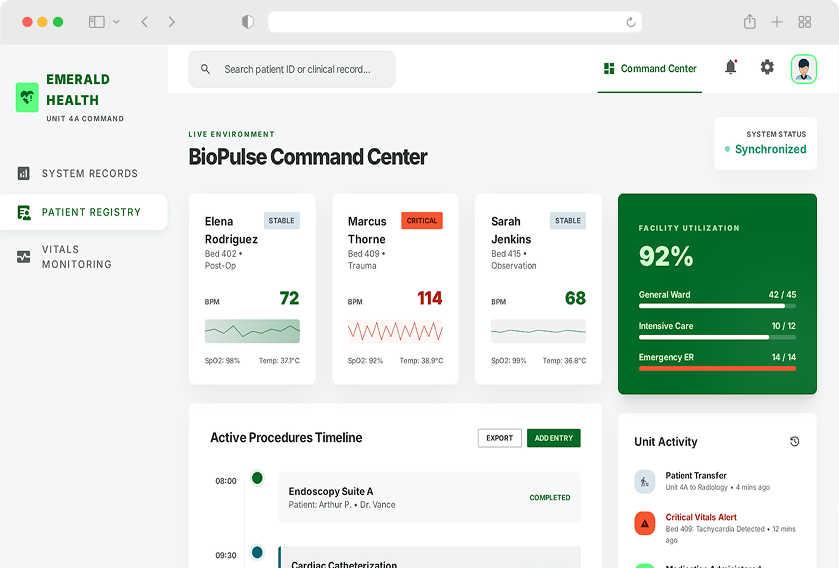Screen dimensions: 839x568
Task: Open Elena Rodriguez heart rate chart
Action: [x=252, y=331]
